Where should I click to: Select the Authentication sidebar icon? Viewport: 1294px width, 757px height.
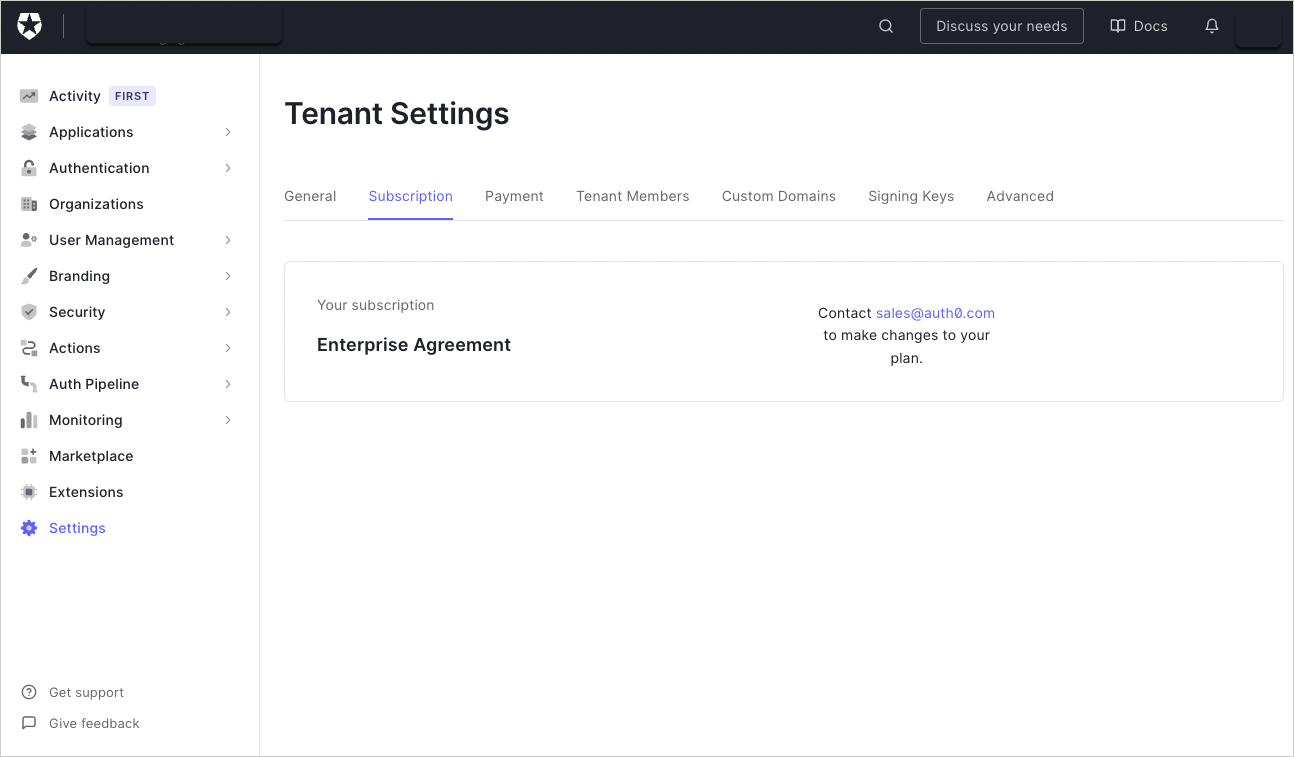(29, 167)
